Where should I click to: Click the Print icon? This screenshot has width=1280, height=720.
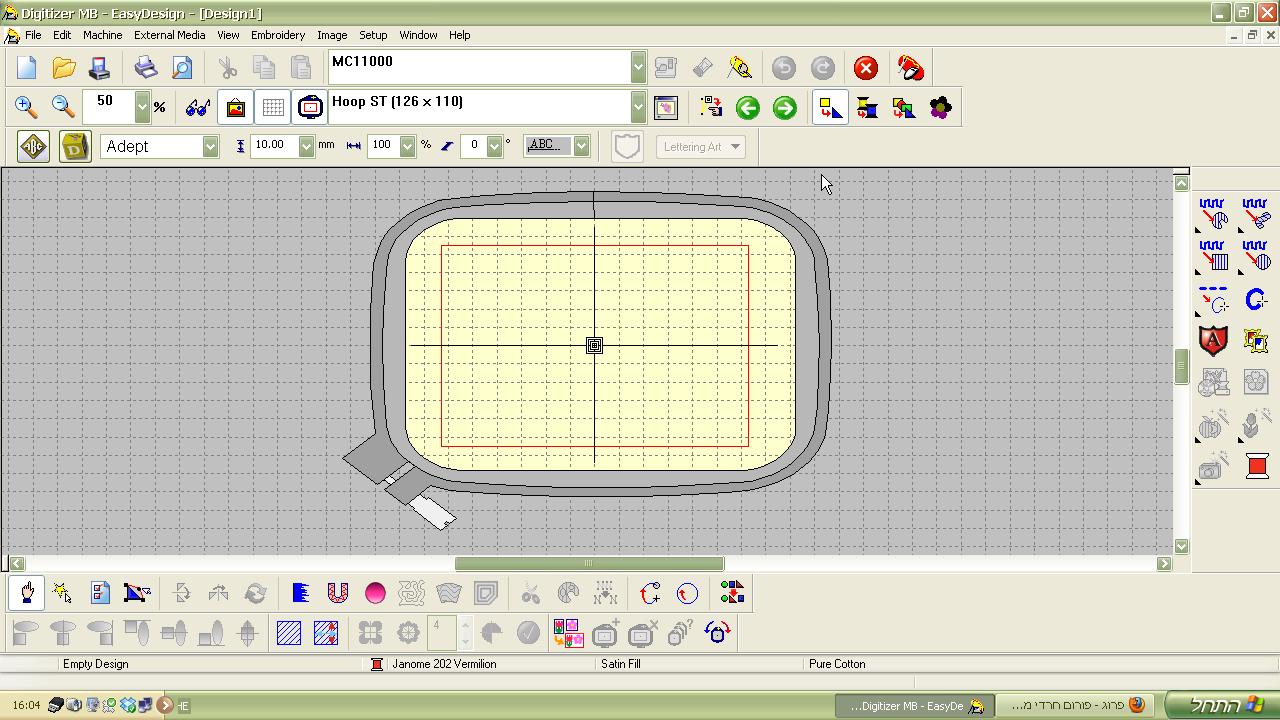(146, 68)
